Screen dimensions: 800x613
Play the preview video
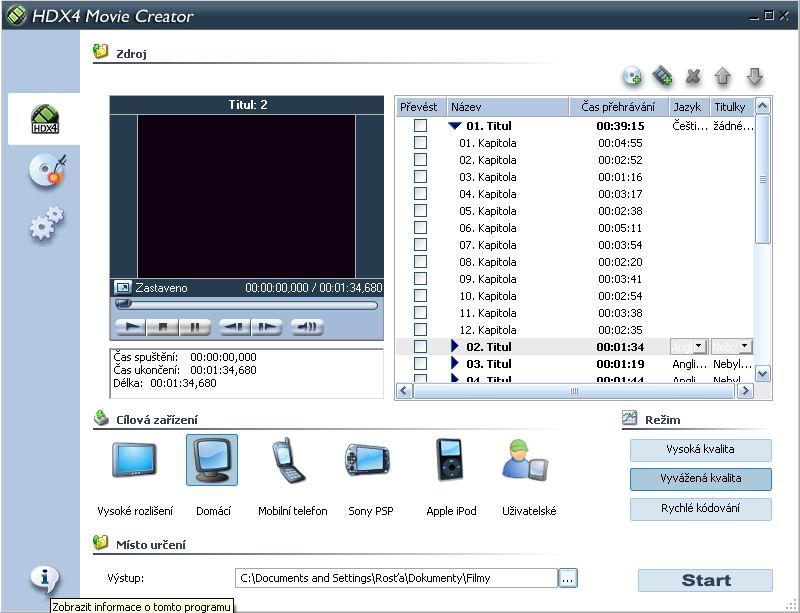click(131, 327)
